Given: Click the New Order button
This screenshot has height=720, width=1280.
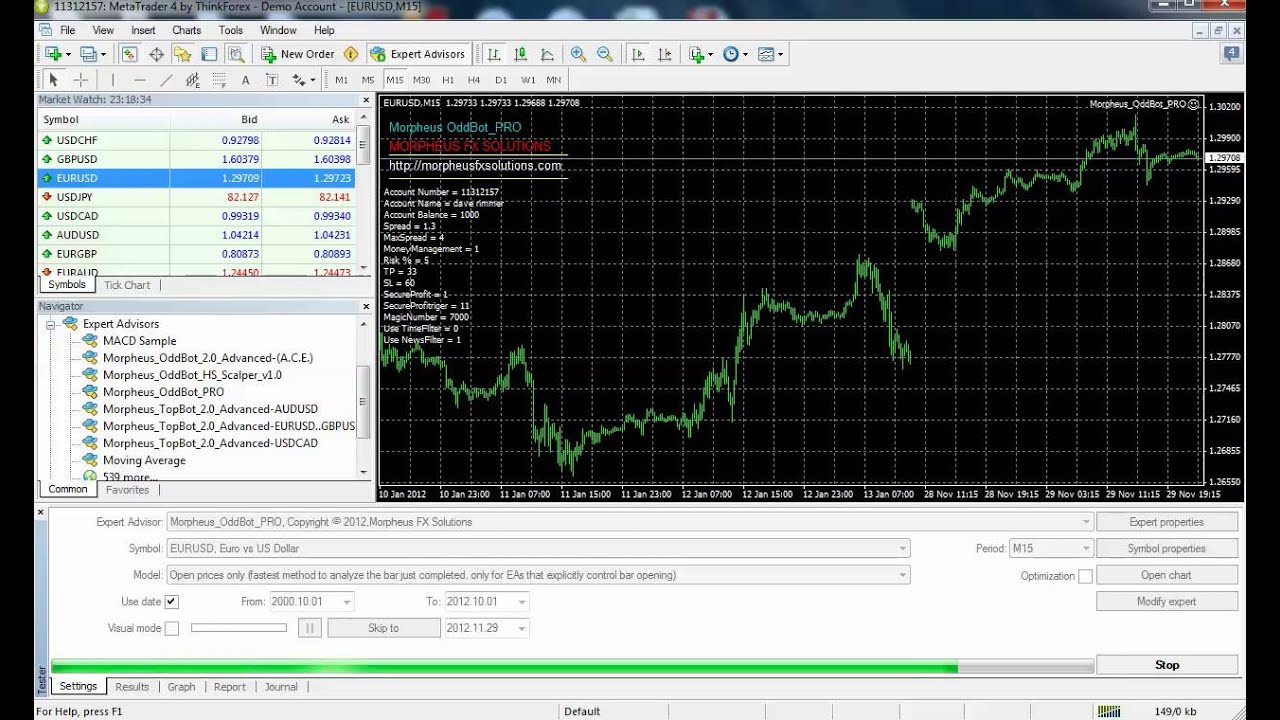Looking at the screenshot, I should click(298, 54).
